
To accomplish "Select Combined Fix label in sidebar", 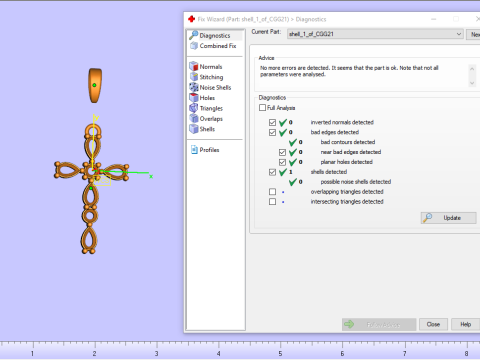I will pos(218,46).
